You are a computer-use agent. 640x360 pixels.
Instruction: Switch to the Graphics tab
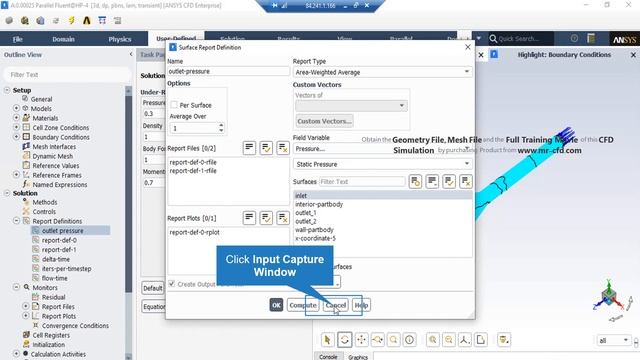click(x=358, y=357)
